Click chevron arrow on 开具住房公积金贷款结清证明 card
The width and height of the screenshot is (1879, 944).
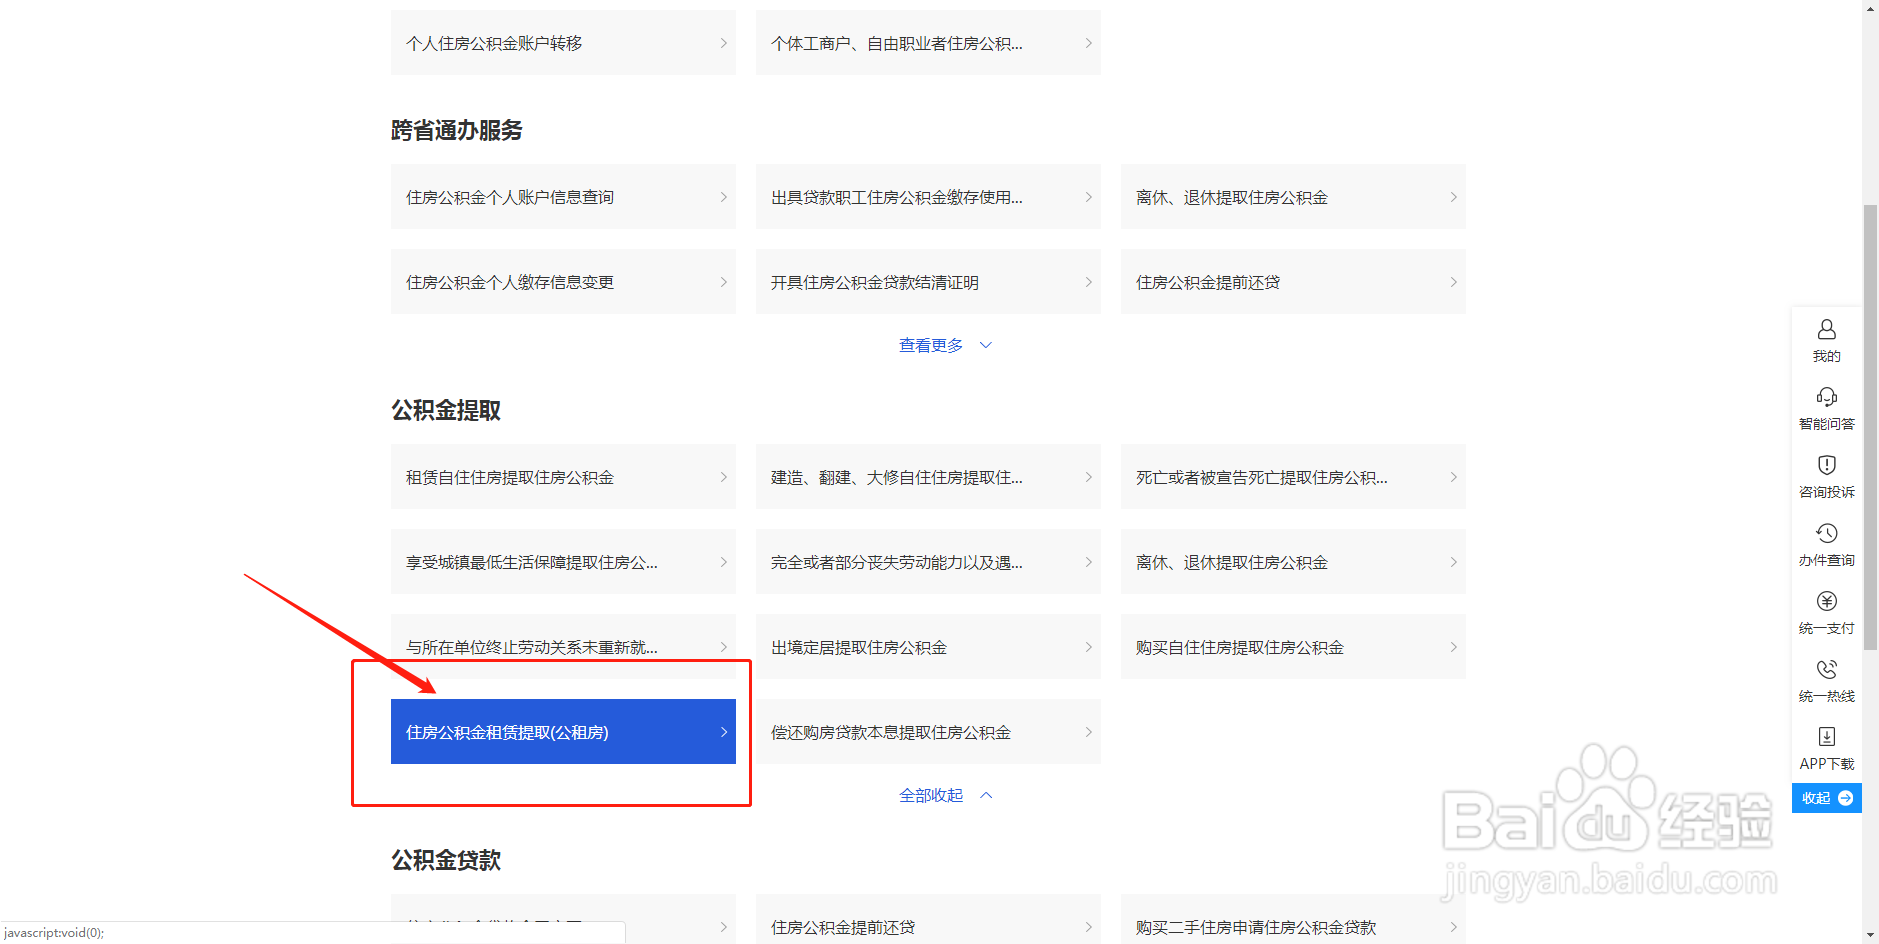(x=1089, y=282)
